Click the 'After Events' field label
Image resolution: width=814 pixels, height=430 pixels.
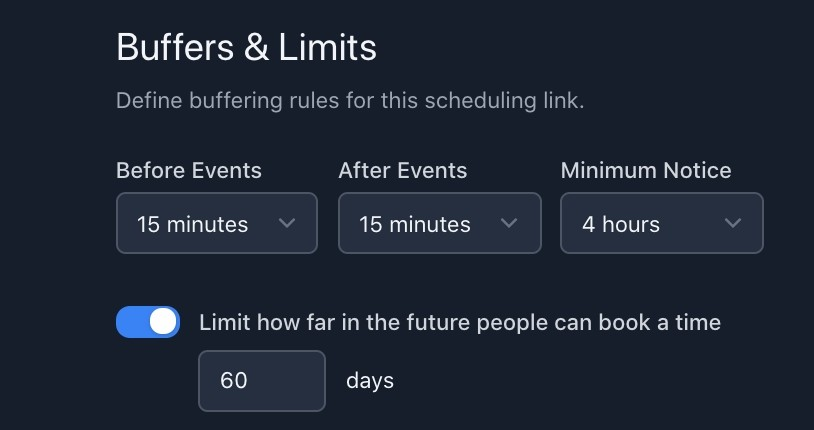403,171
